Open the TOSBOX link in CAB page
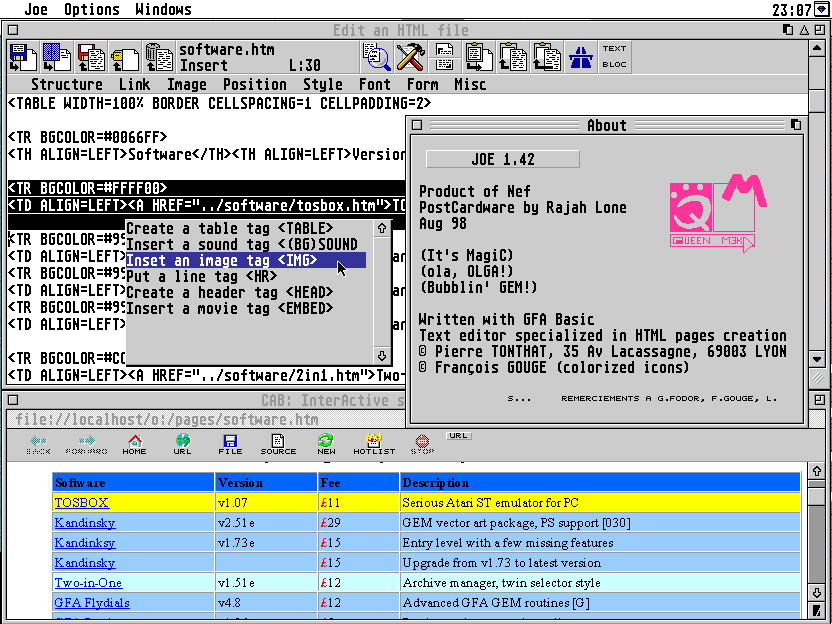The image size is (832, 624). click(81, 502)
